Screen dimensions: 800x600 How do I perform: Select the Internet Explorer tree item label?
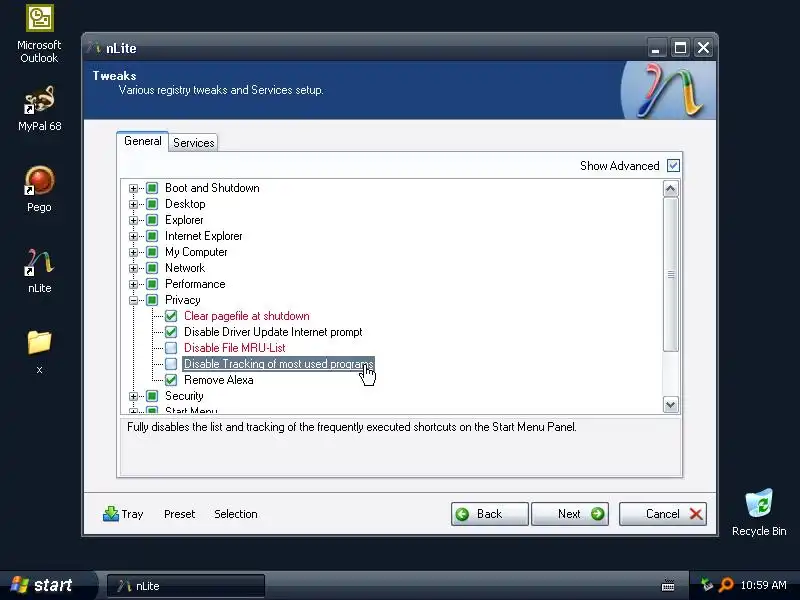click(204, 236)
